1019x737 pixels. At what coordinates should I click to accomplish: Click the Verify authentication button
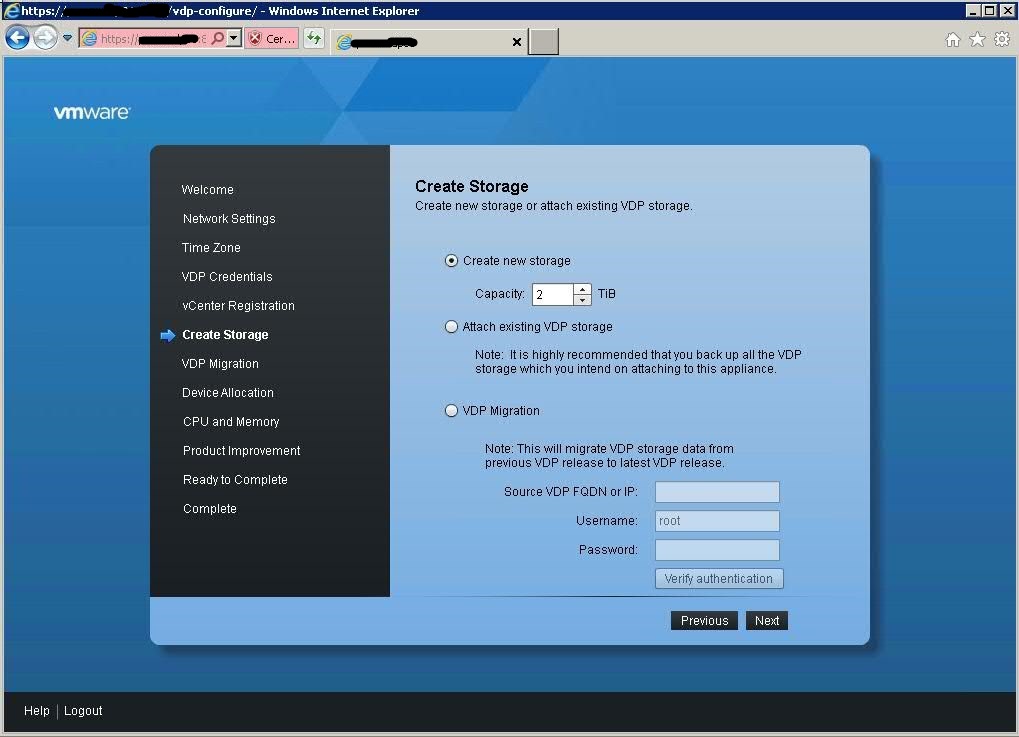pyautogui.click(x=719, y=578)
